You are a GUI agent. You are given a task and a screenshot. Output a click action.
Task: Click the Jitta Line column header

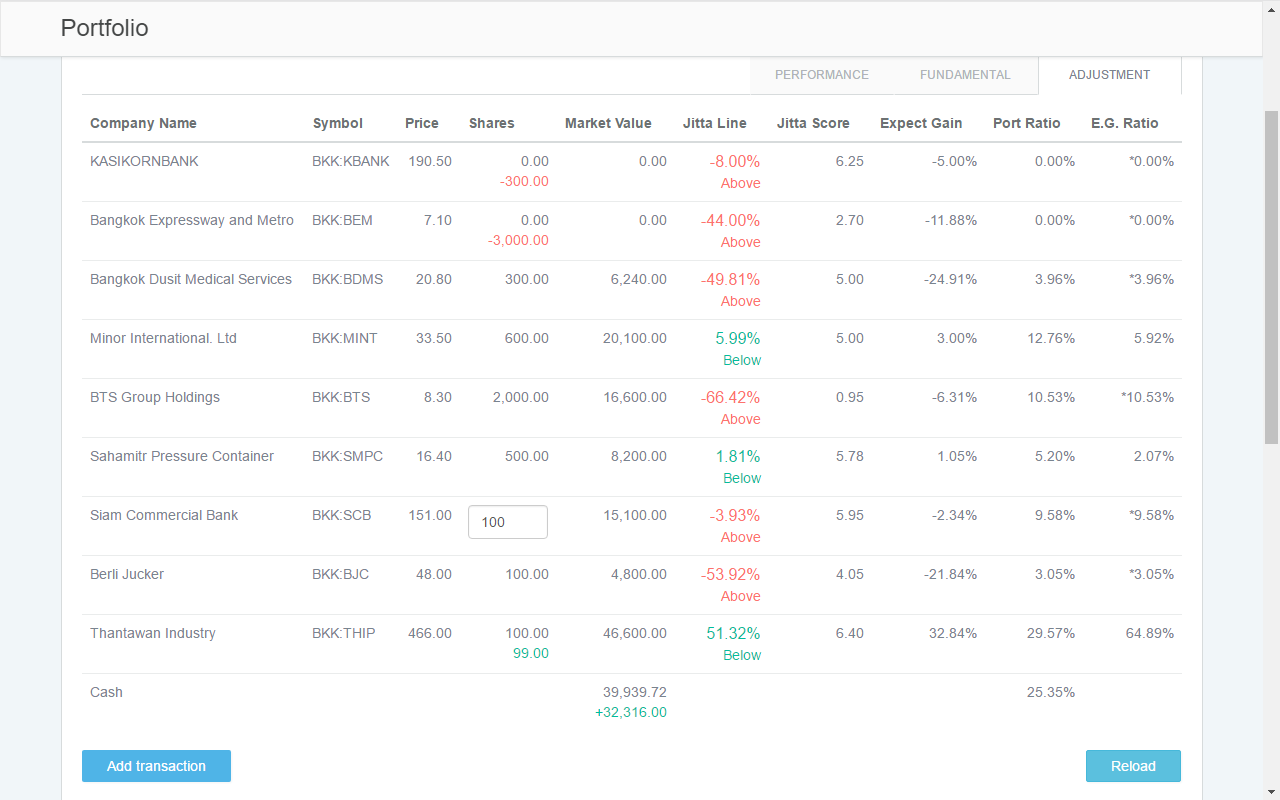[x=714, y=123]
